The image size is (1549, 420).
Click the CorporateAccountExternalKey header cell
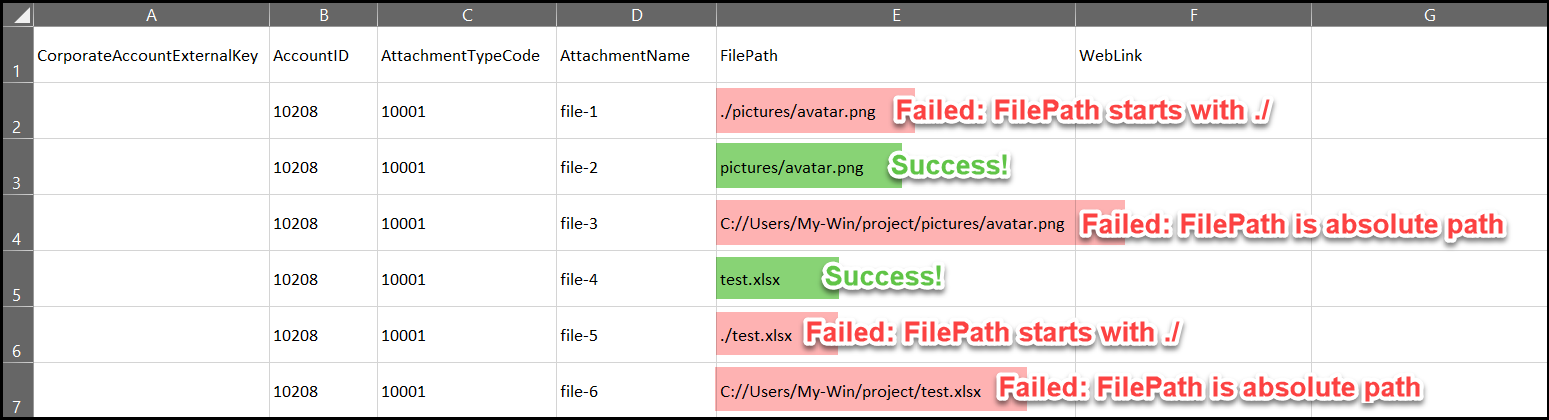coord(151,55)
